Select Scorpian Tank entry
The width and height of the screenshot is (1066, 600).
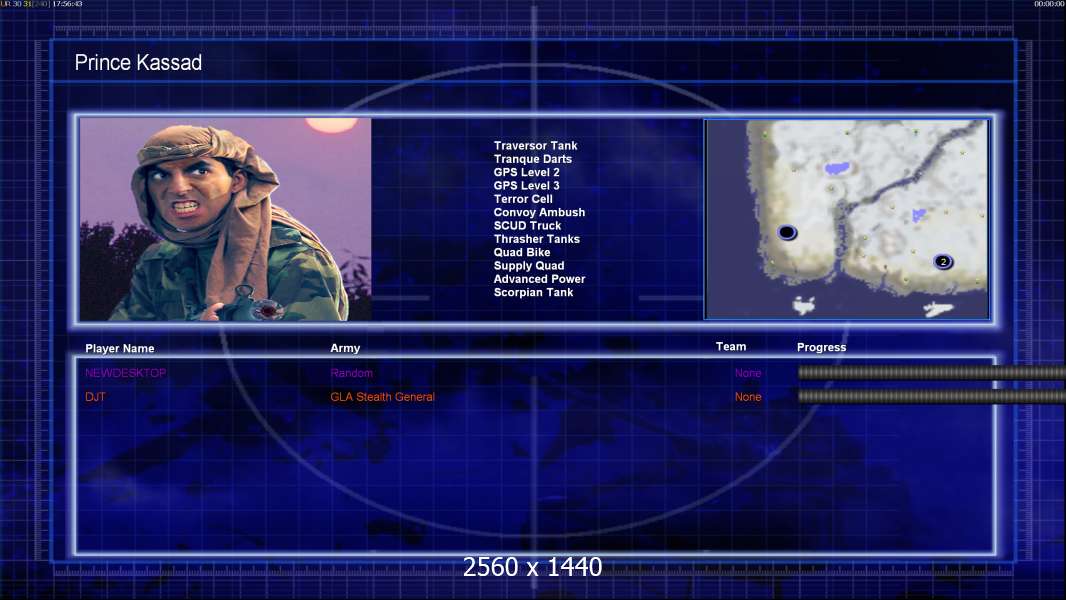(x=534, y=292)
